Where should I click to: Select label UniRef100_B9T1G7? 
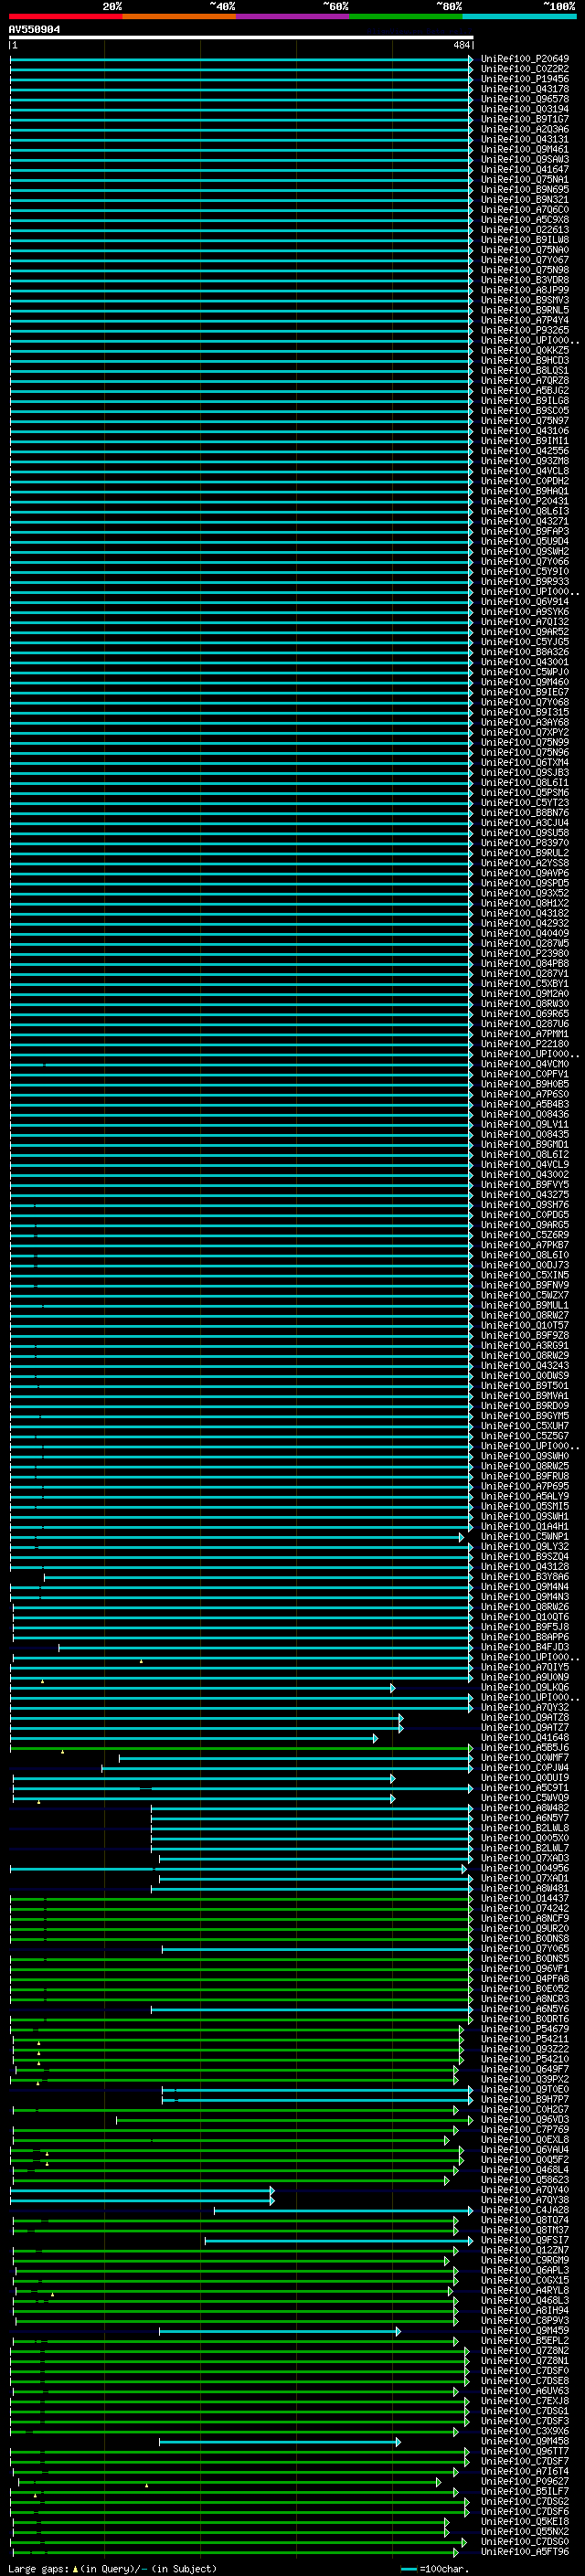click(x=524, y=119)
